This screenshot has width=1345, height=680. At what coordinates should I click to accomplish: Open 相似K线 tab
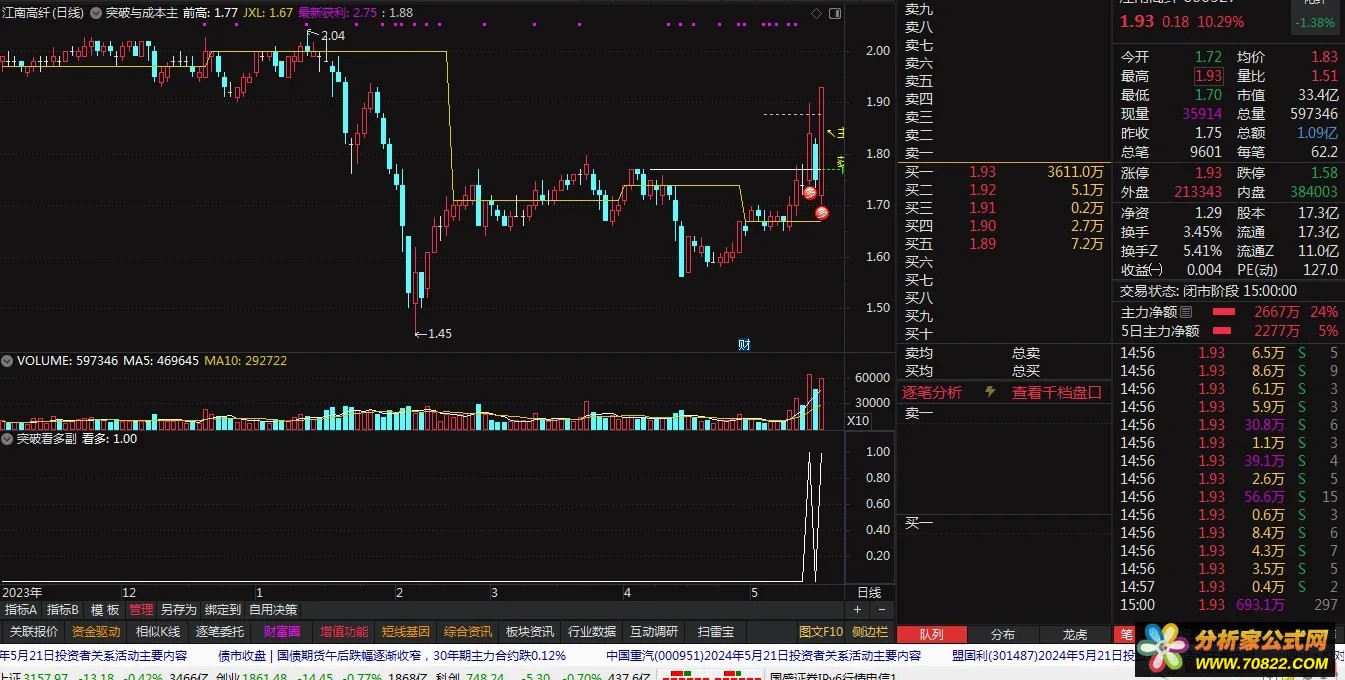(x=158, y=631)
